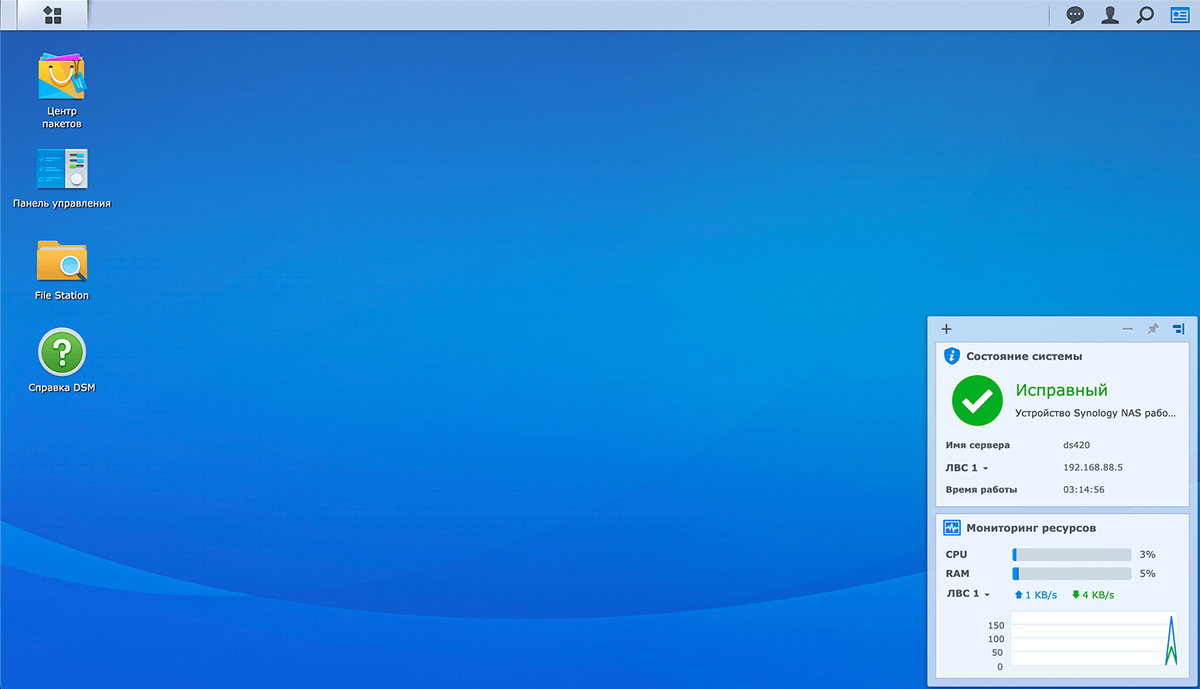The image size is (1200, 689).
Task: Open the search magnifier icon
Action: point(1146,15)
